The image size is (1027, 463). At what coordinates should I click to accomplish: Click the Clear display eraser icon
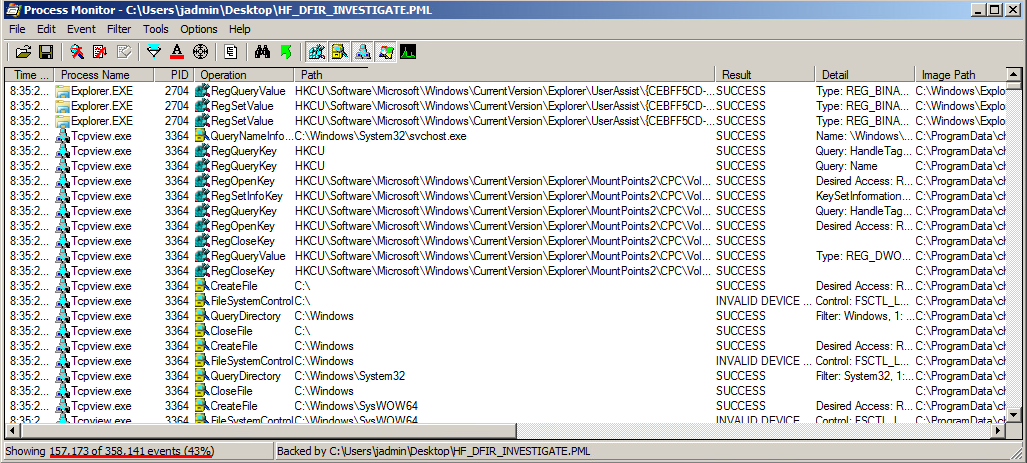click(x=123, y=52)
